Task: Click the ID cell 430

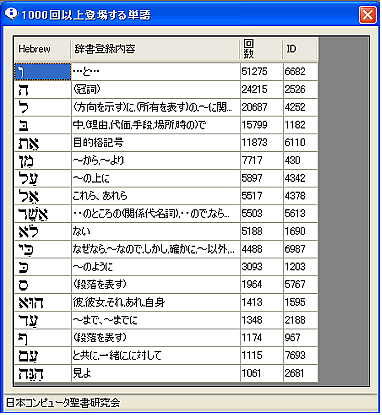Action: [x=301, y=161]
